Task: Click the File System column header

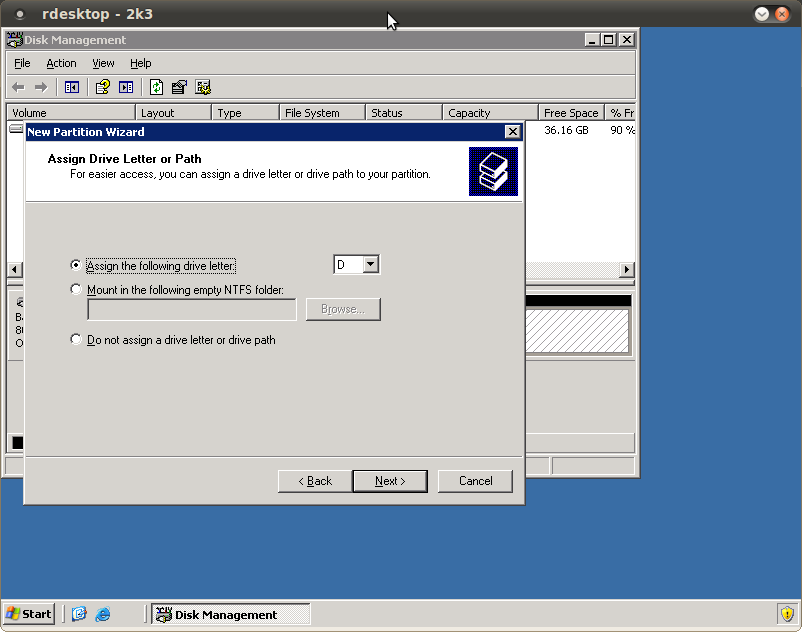Action: (x=323, y=112)
